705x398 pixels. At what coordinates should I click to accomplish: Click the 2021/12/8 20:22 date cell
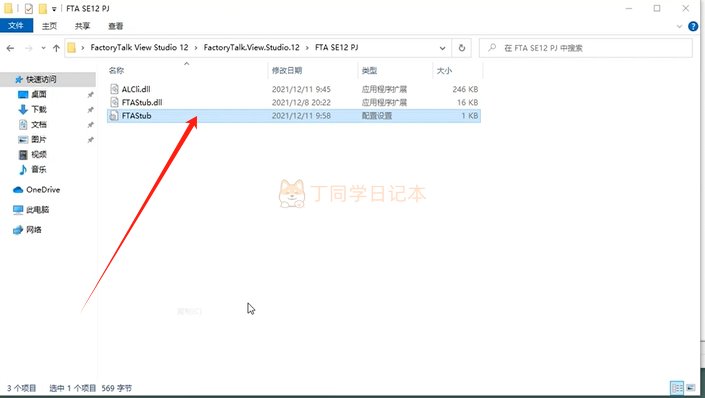(301, 103)
